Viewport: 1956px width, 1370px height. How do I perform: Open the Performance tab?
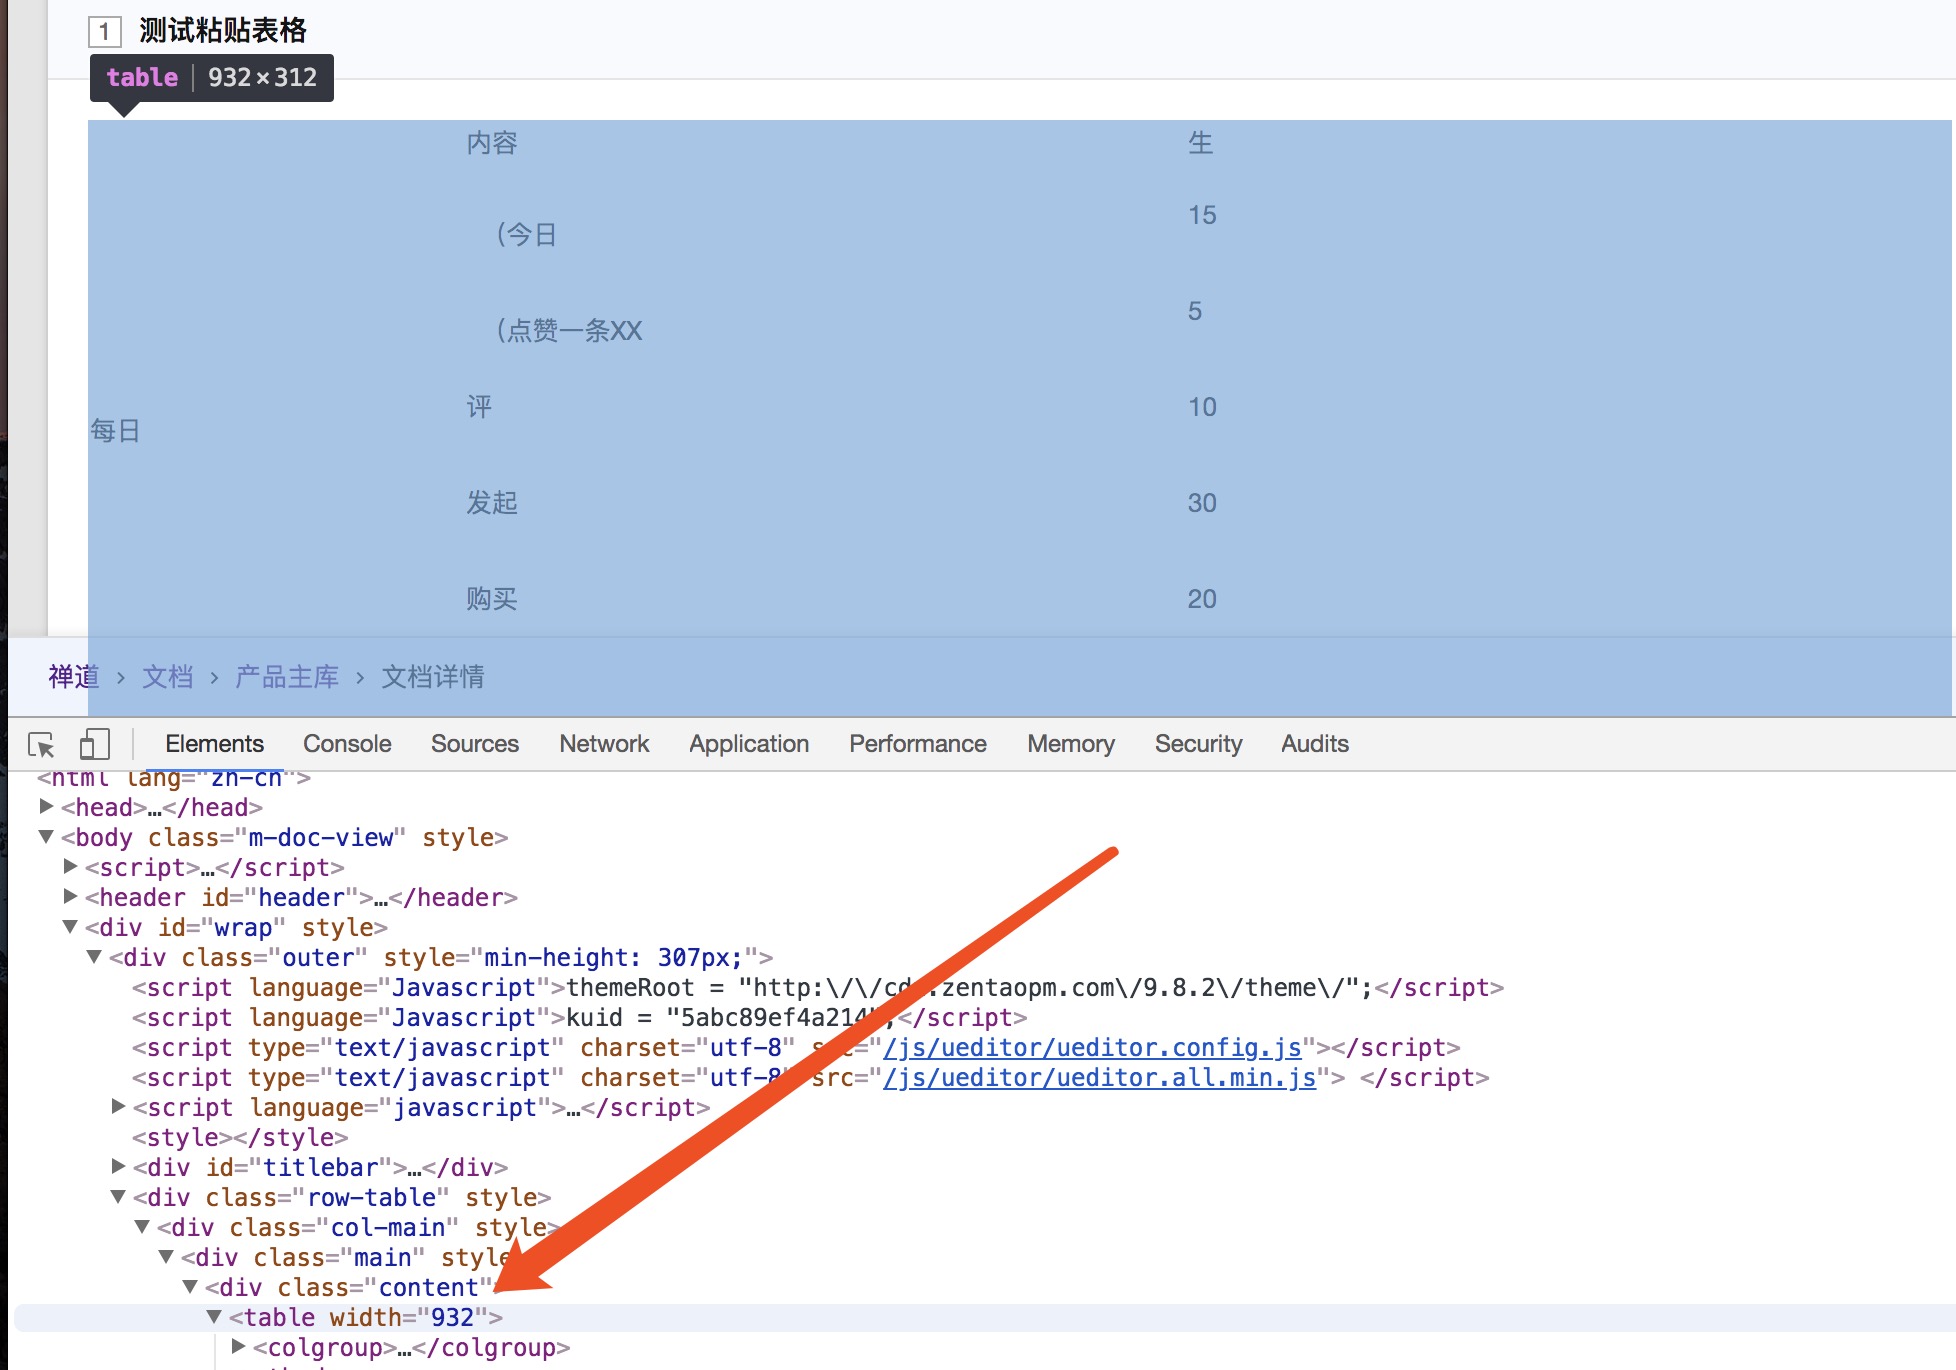(917, 744)
